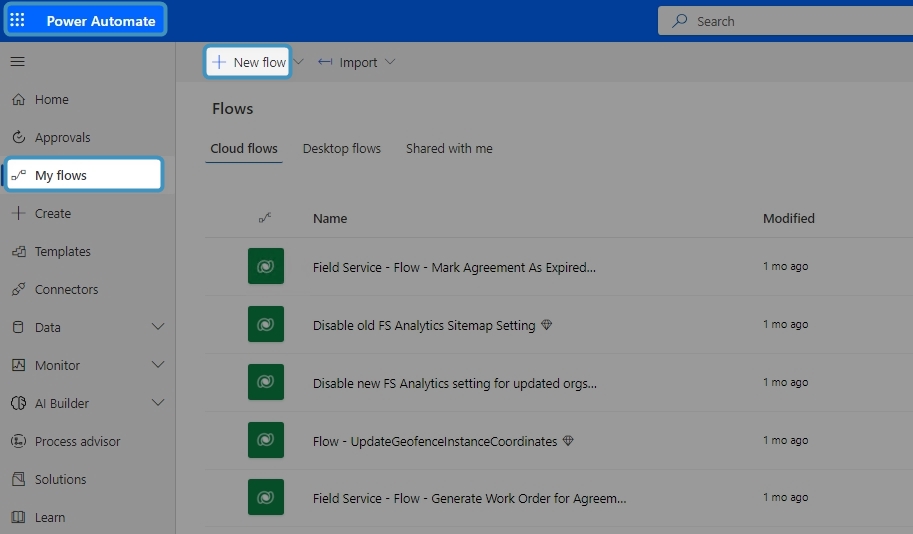Click icon for Disable new FS Analytics flow

[266, 382]
